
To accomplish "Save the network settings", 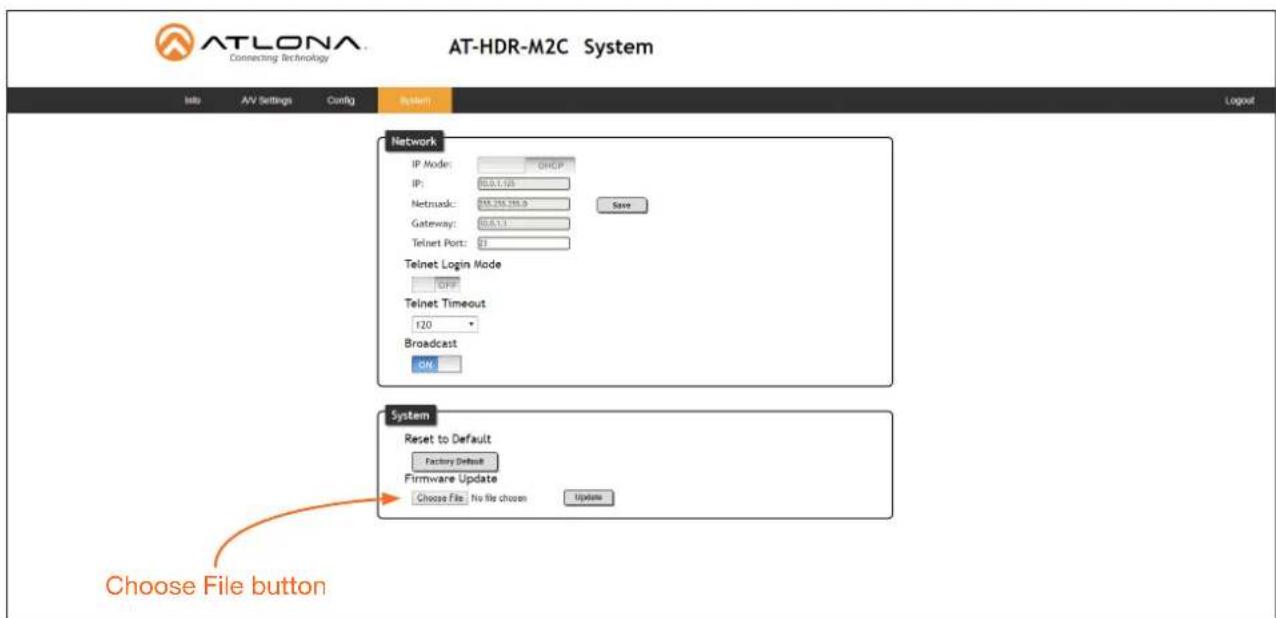I will [x=623, y=205].
